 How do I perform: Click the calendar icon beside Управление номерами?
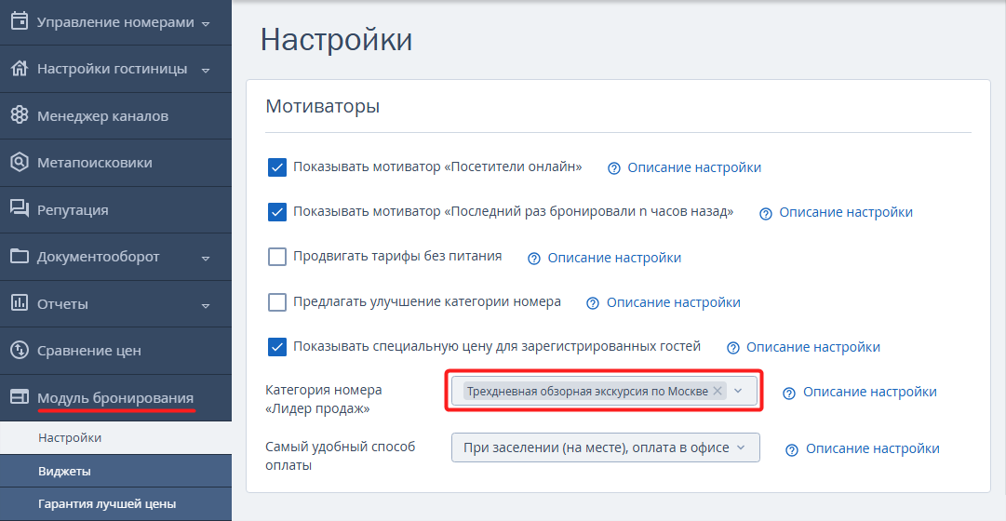click(19, 21)
